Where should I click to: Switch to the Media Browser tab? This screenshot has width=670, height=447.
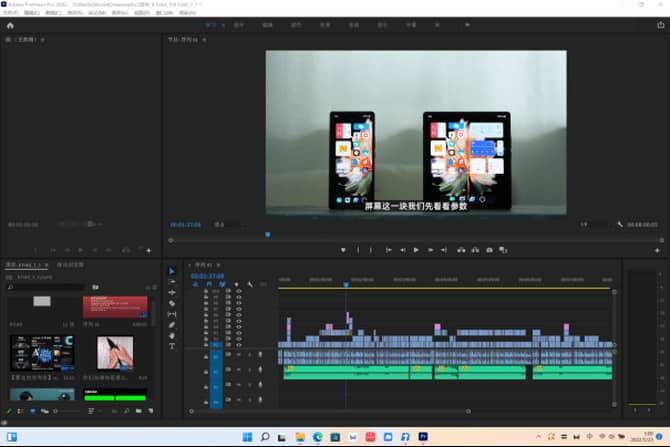[71, 265]
